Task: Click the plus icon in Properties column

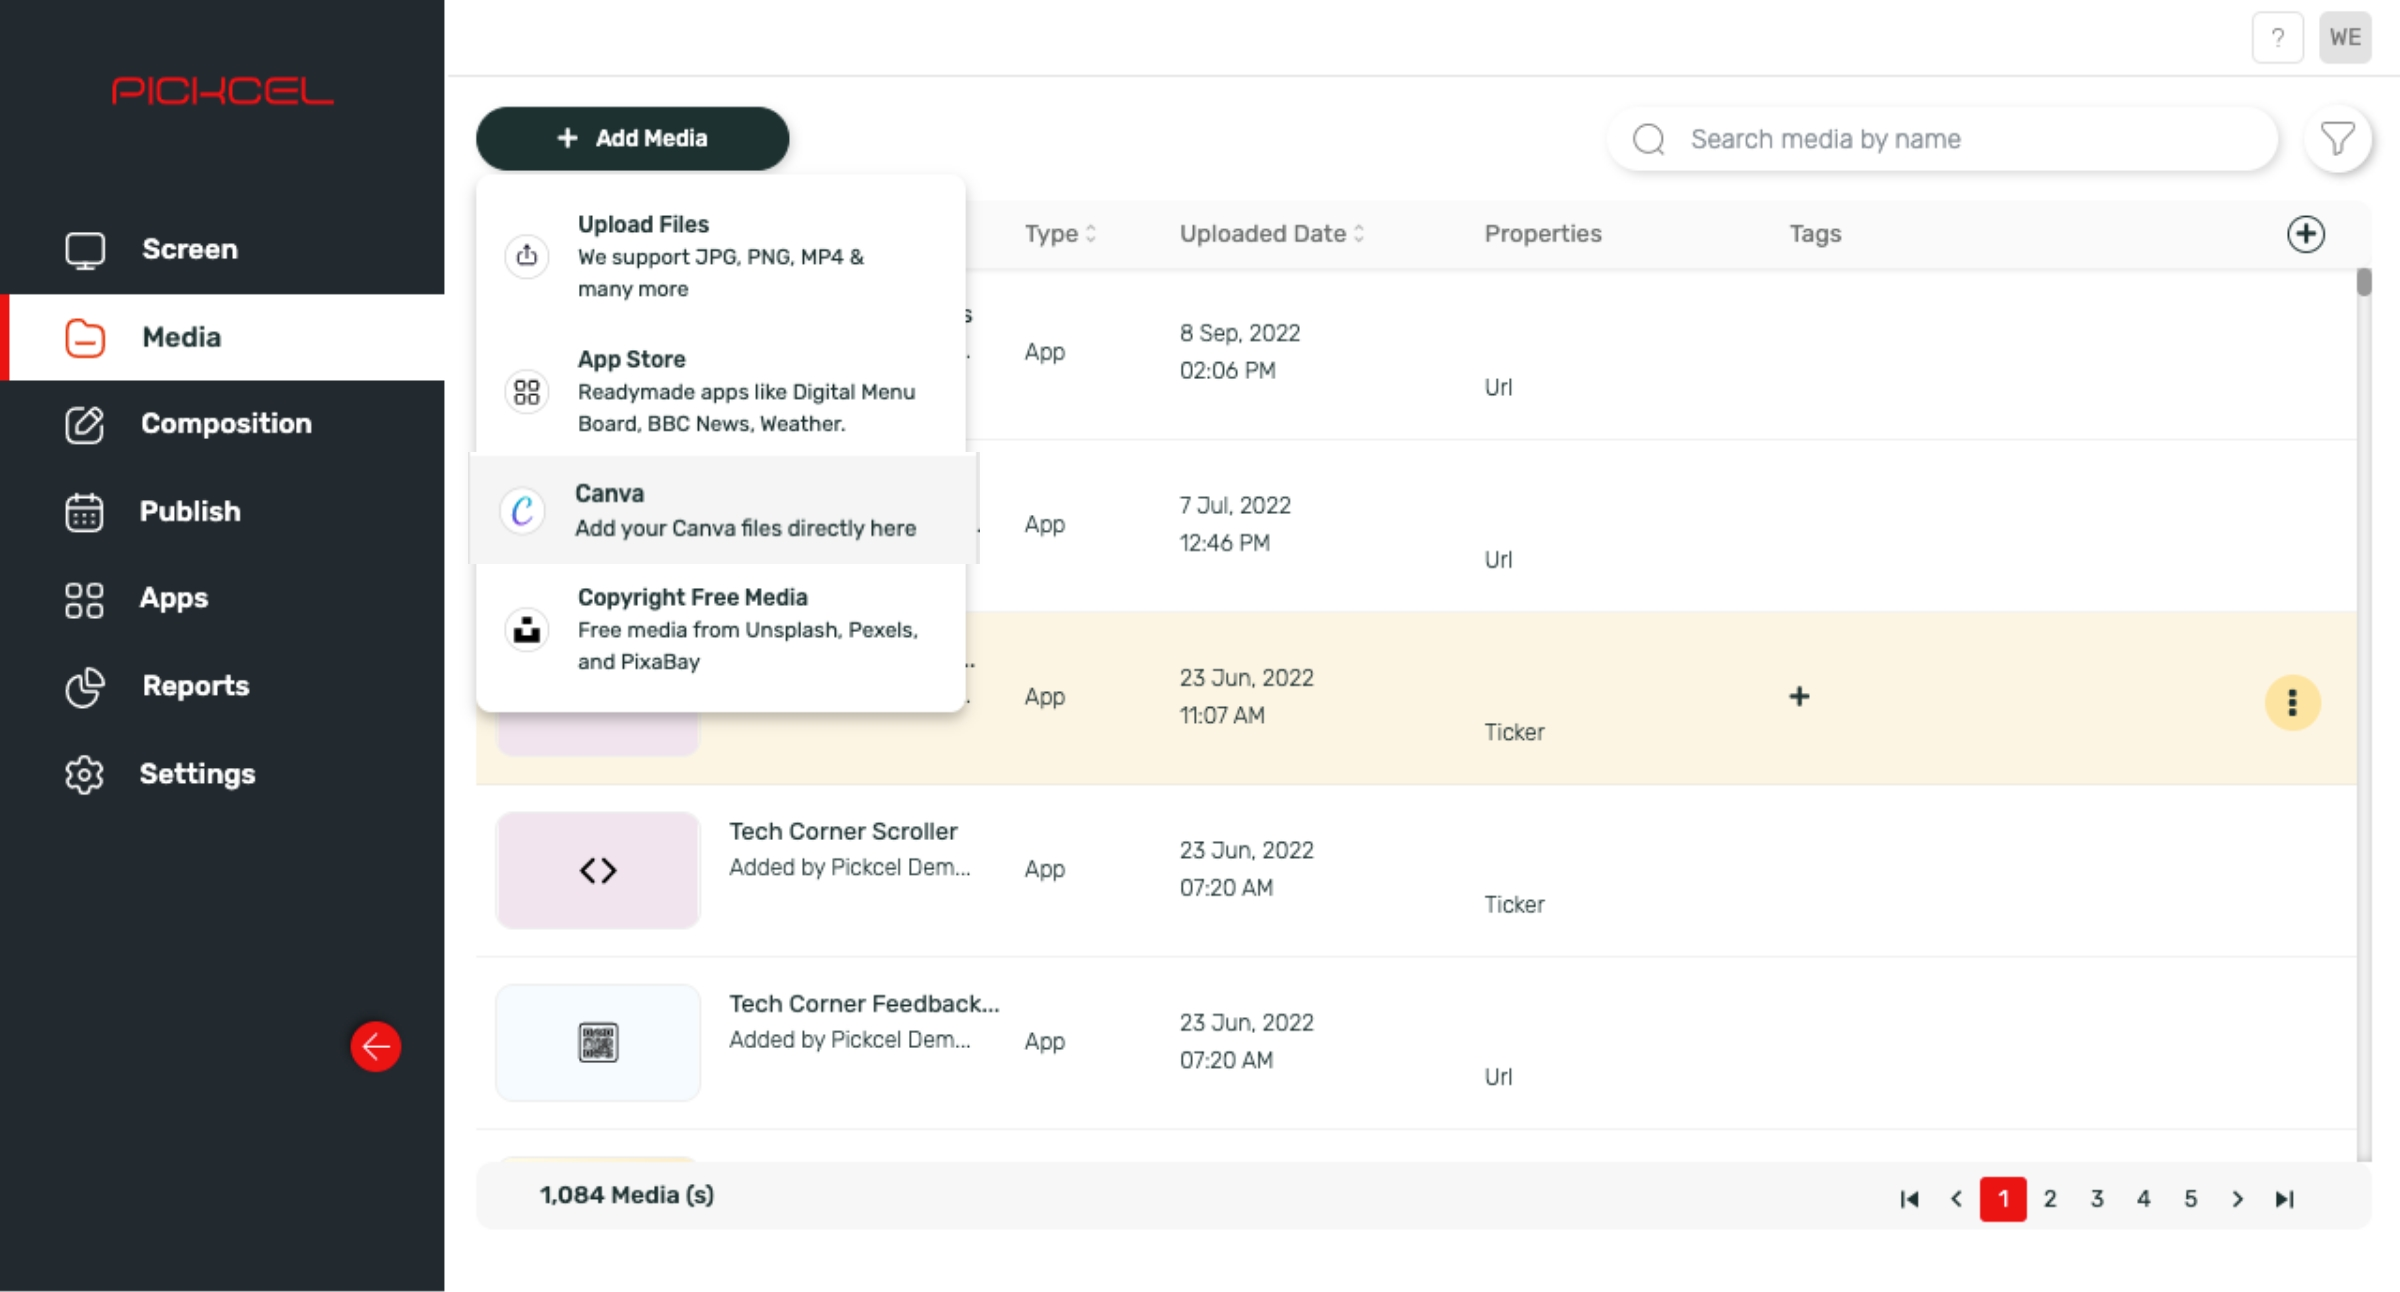Action: tap(1799, 695)
